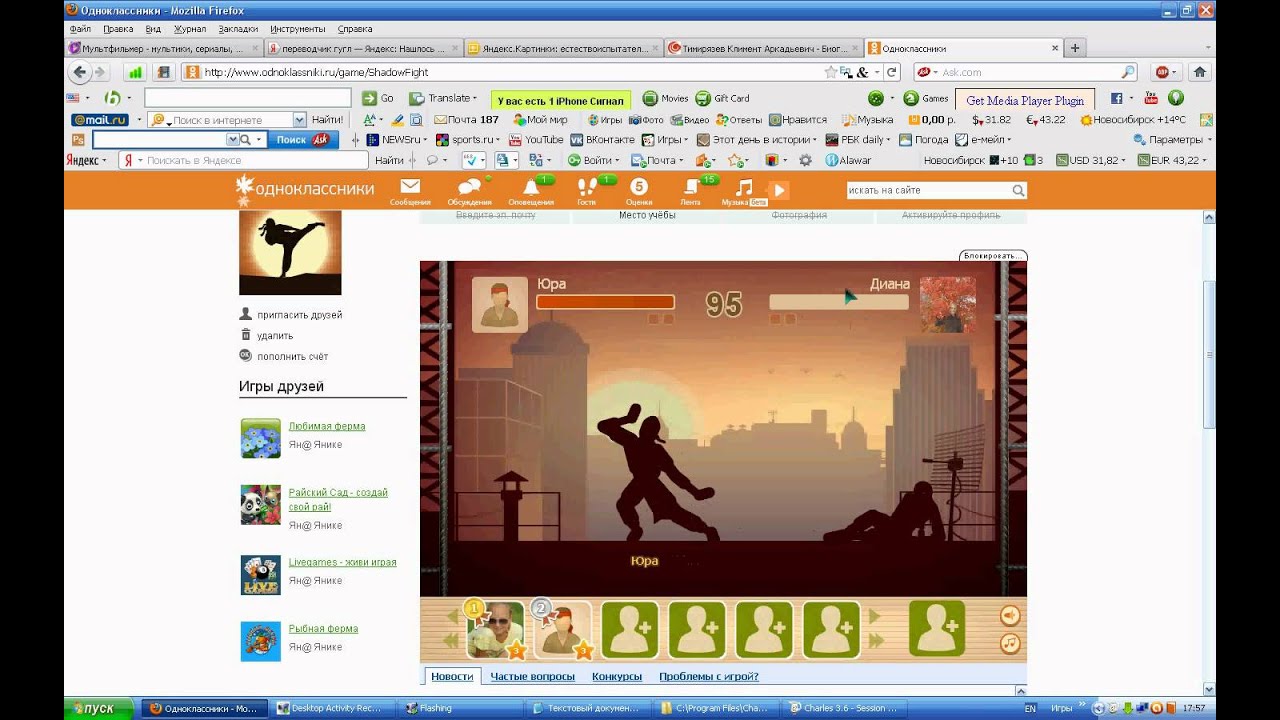Select rank 2 player avatar in game bar
This screenshot has width=1280, height=720.
click(562, 629)
